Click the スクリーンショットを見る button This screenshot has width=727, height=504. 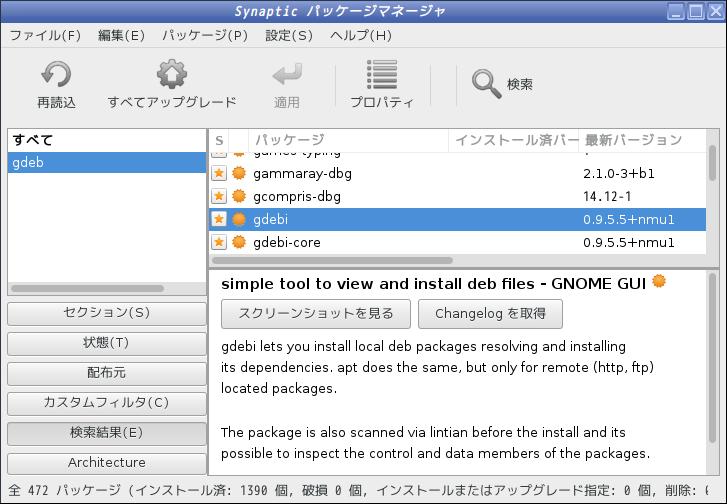316,314
